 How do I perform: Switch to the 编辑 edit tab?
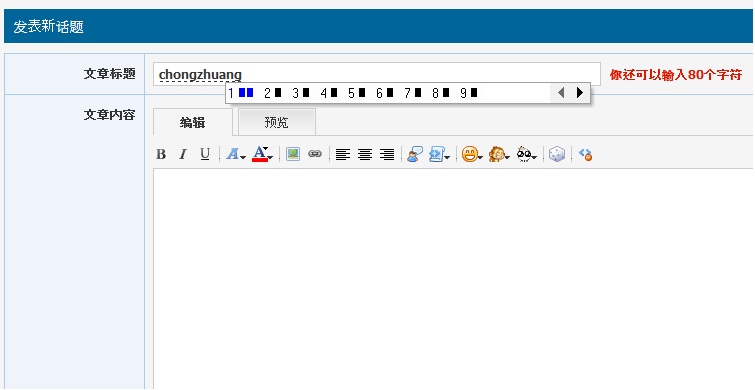(x=193, y=122)
